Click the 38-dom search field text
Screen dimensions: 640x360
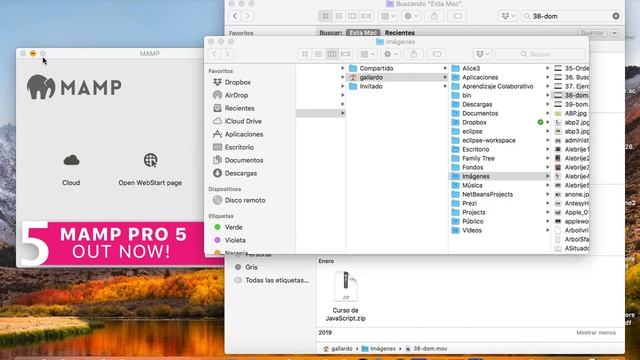(x=545, y=16)
